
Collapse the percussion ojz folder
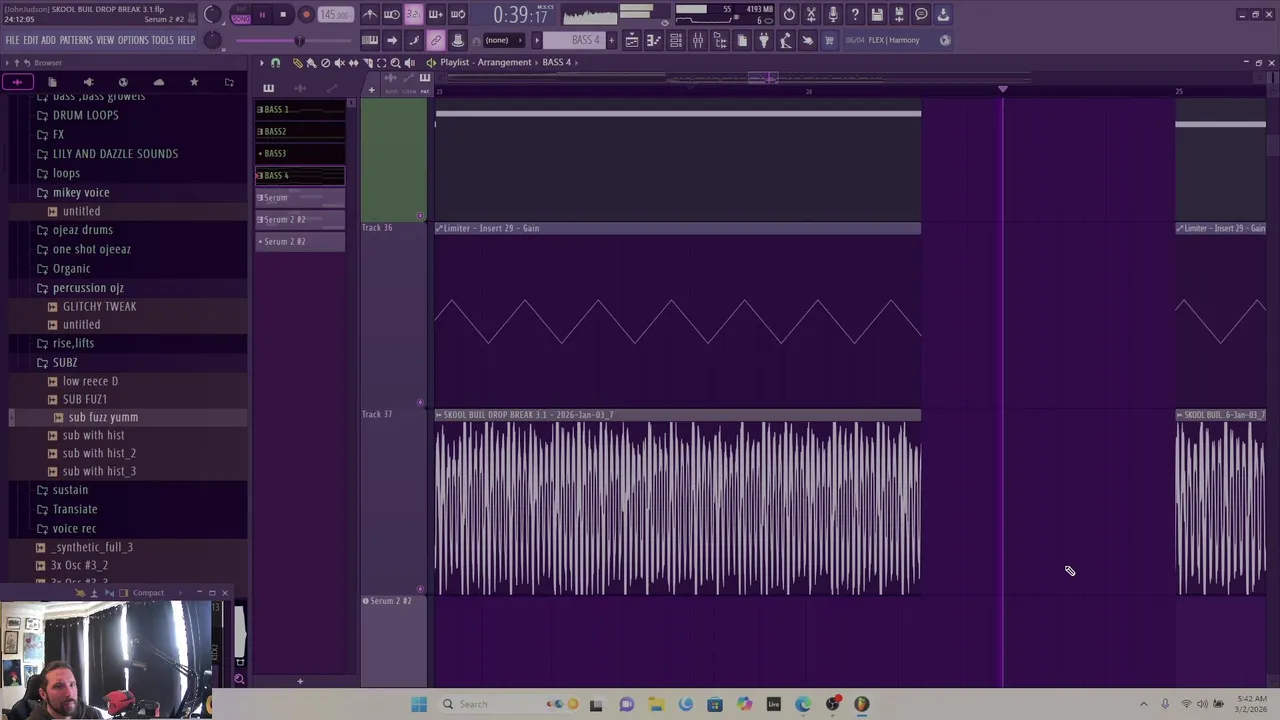(x=88, y=287)
